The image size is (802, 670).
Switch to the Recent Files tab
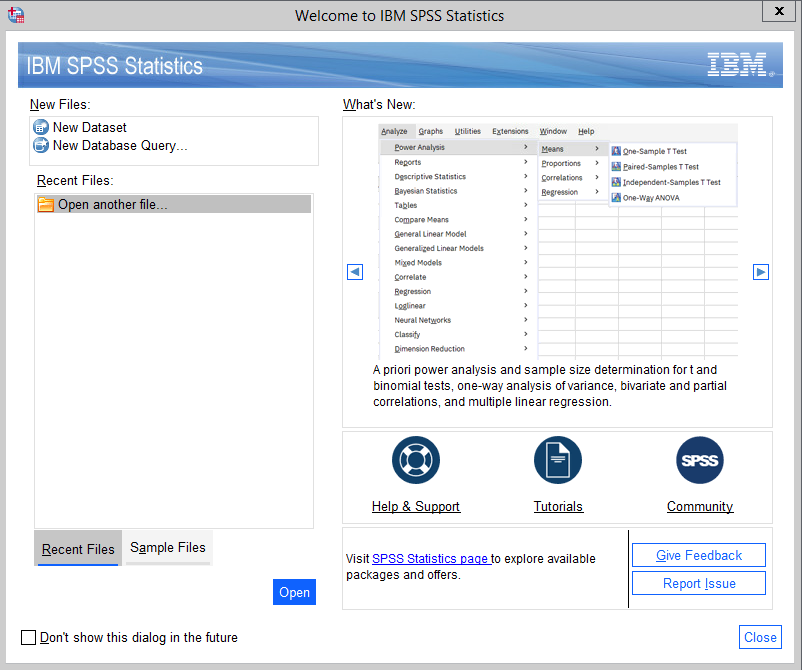coord(78,548)
